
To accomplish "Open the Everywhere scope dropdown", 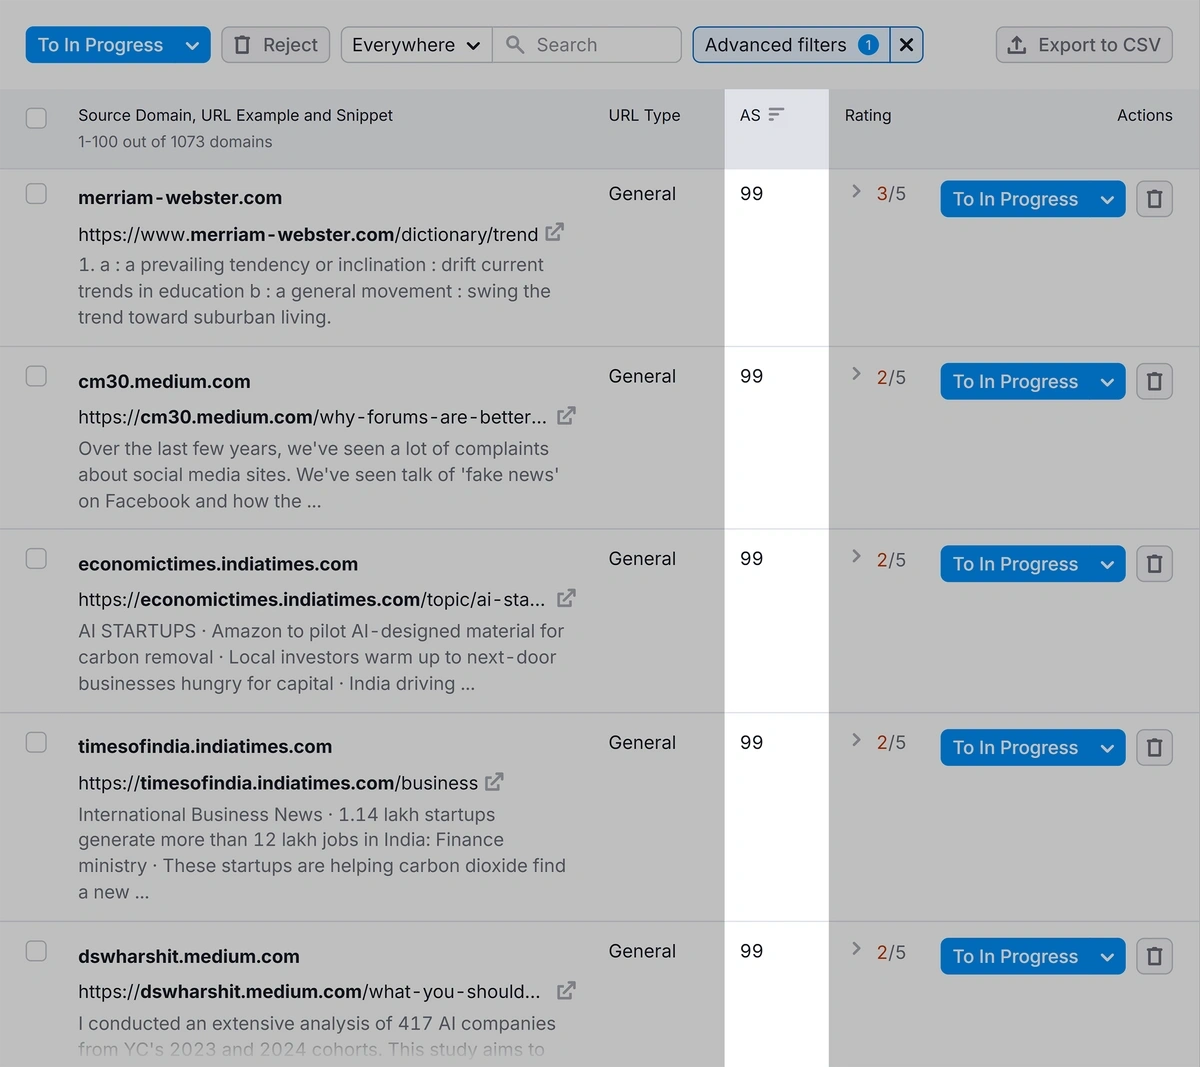I will coord(416,45).
